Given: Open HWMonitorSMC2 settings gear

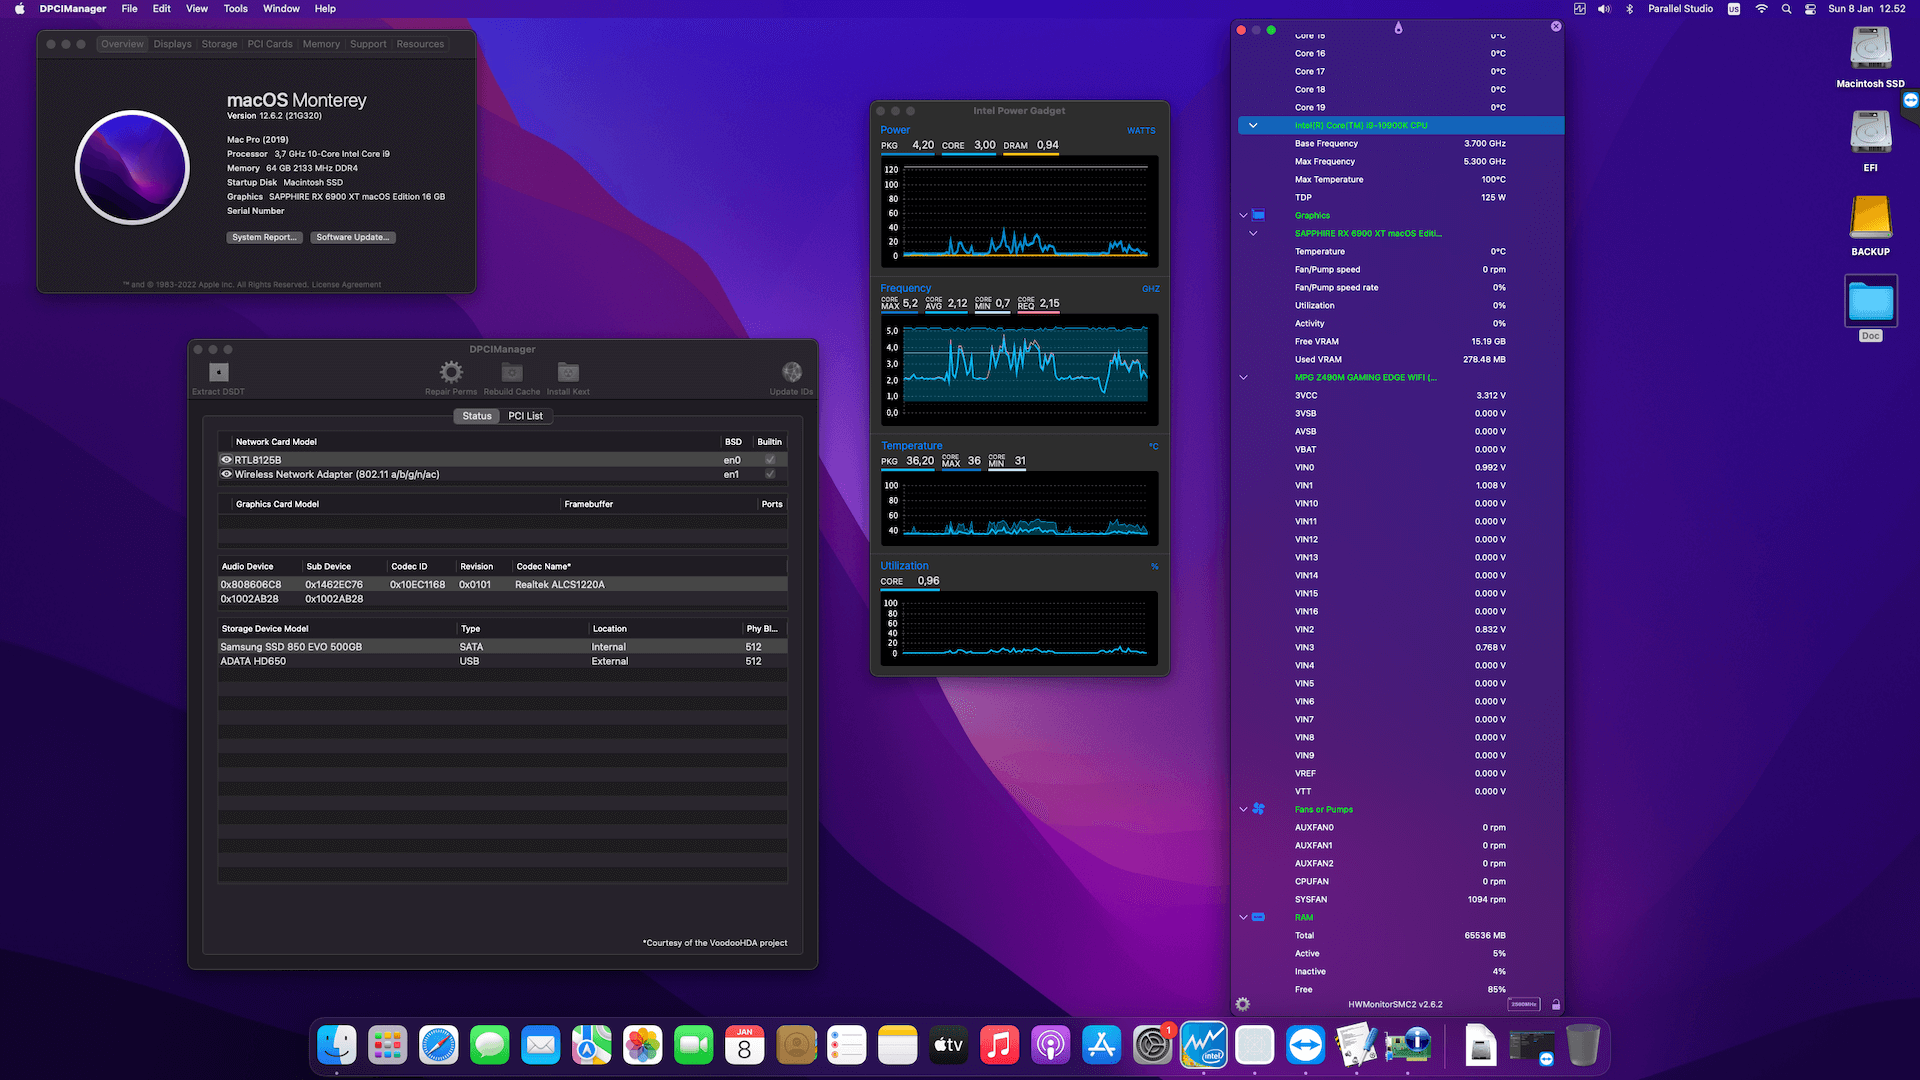Looking at the screenshot, I should 1243,1004.
